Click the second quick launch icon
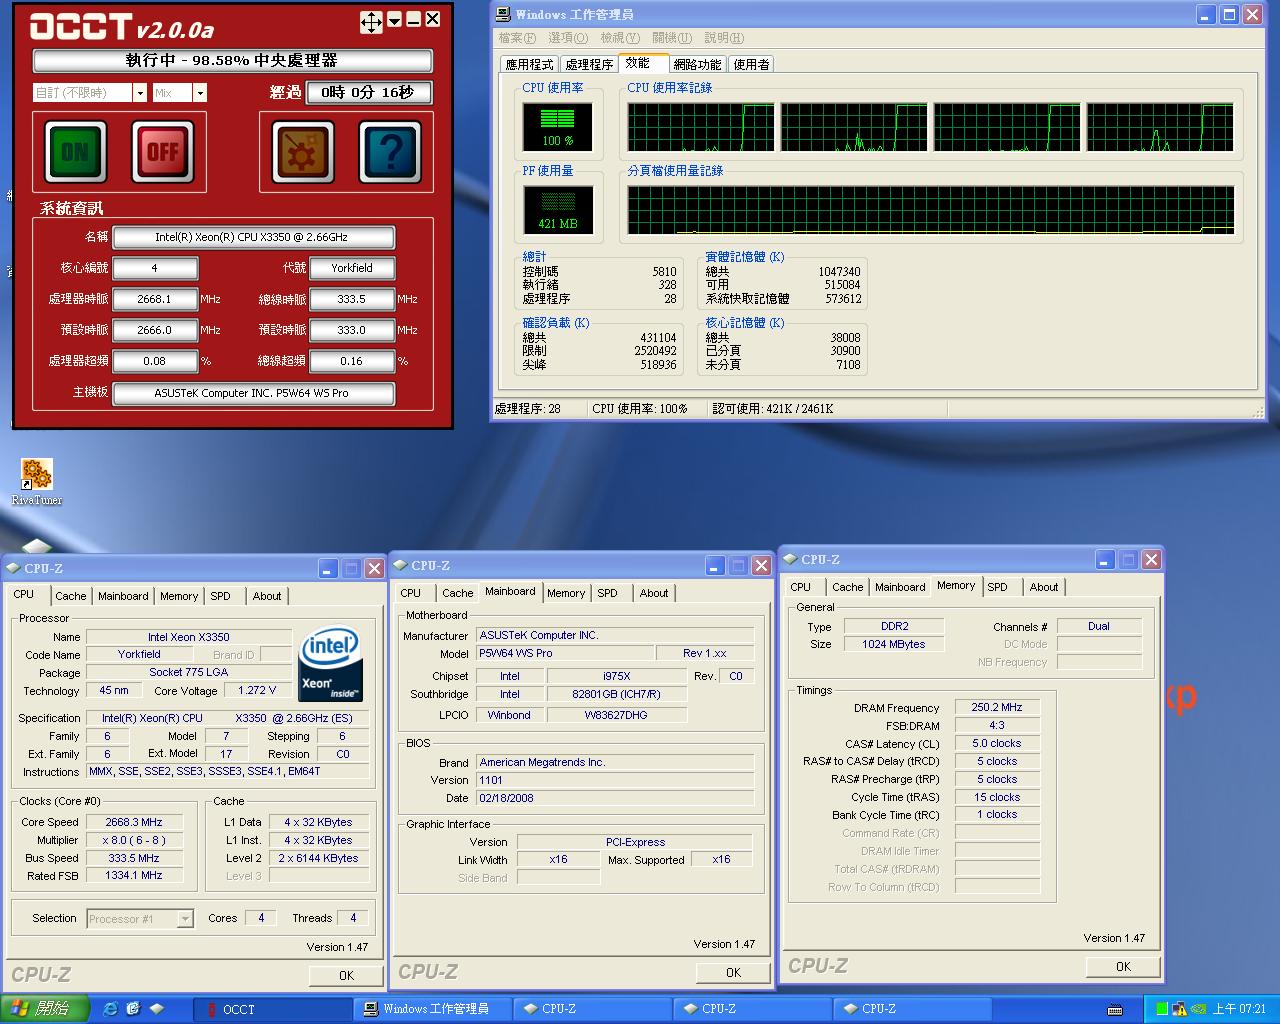This screenshot has height=1024, width=1280. pyautogui.click(x=133, y=1009)
